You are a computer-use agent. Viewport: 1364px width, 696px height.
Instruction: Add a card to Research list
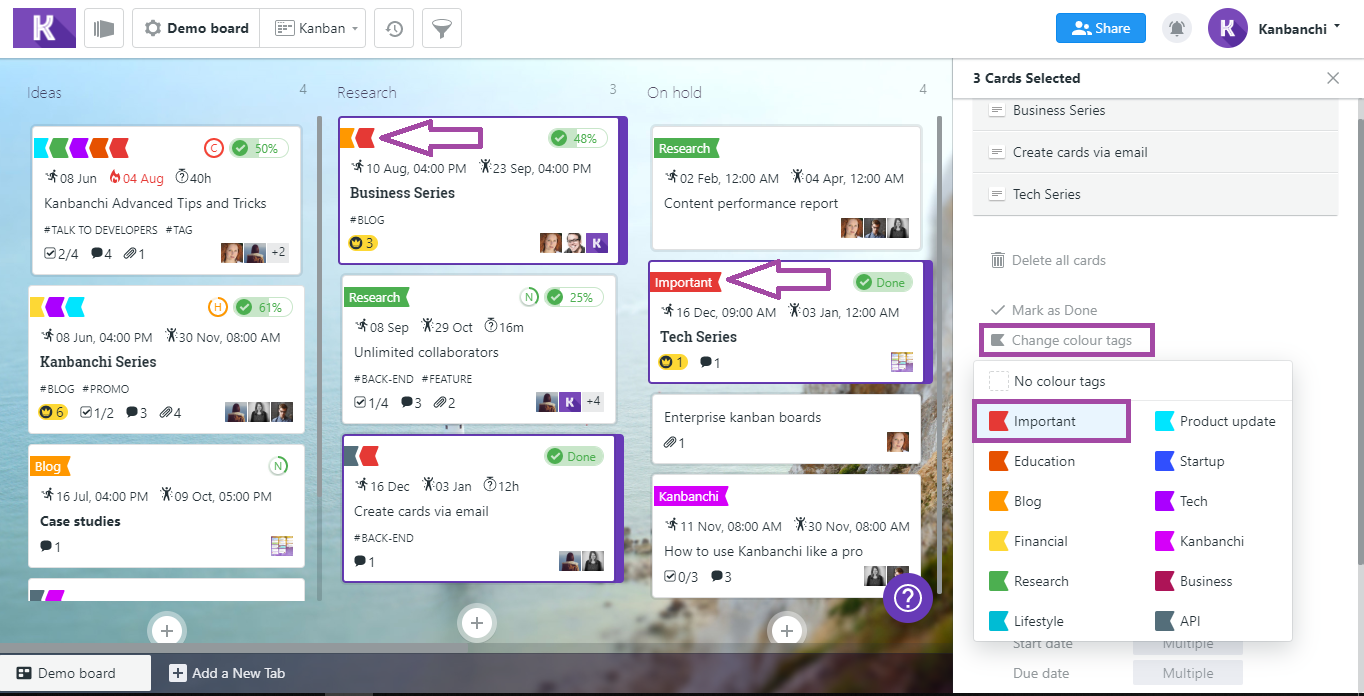(477, 623)
